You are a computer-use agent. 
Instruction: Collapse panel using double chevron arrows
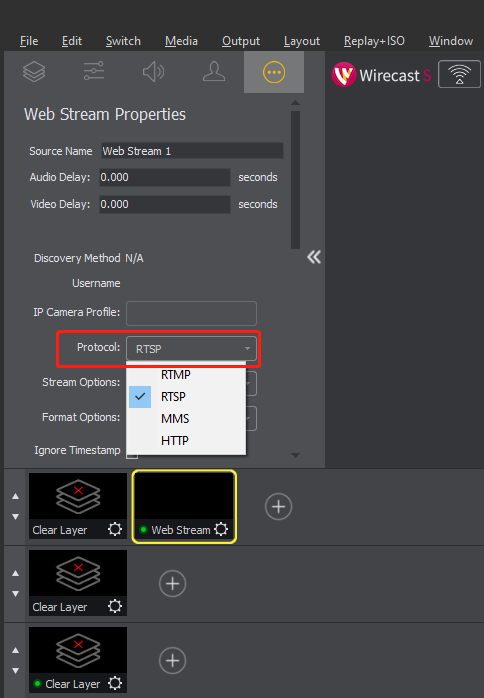(314, 257)
